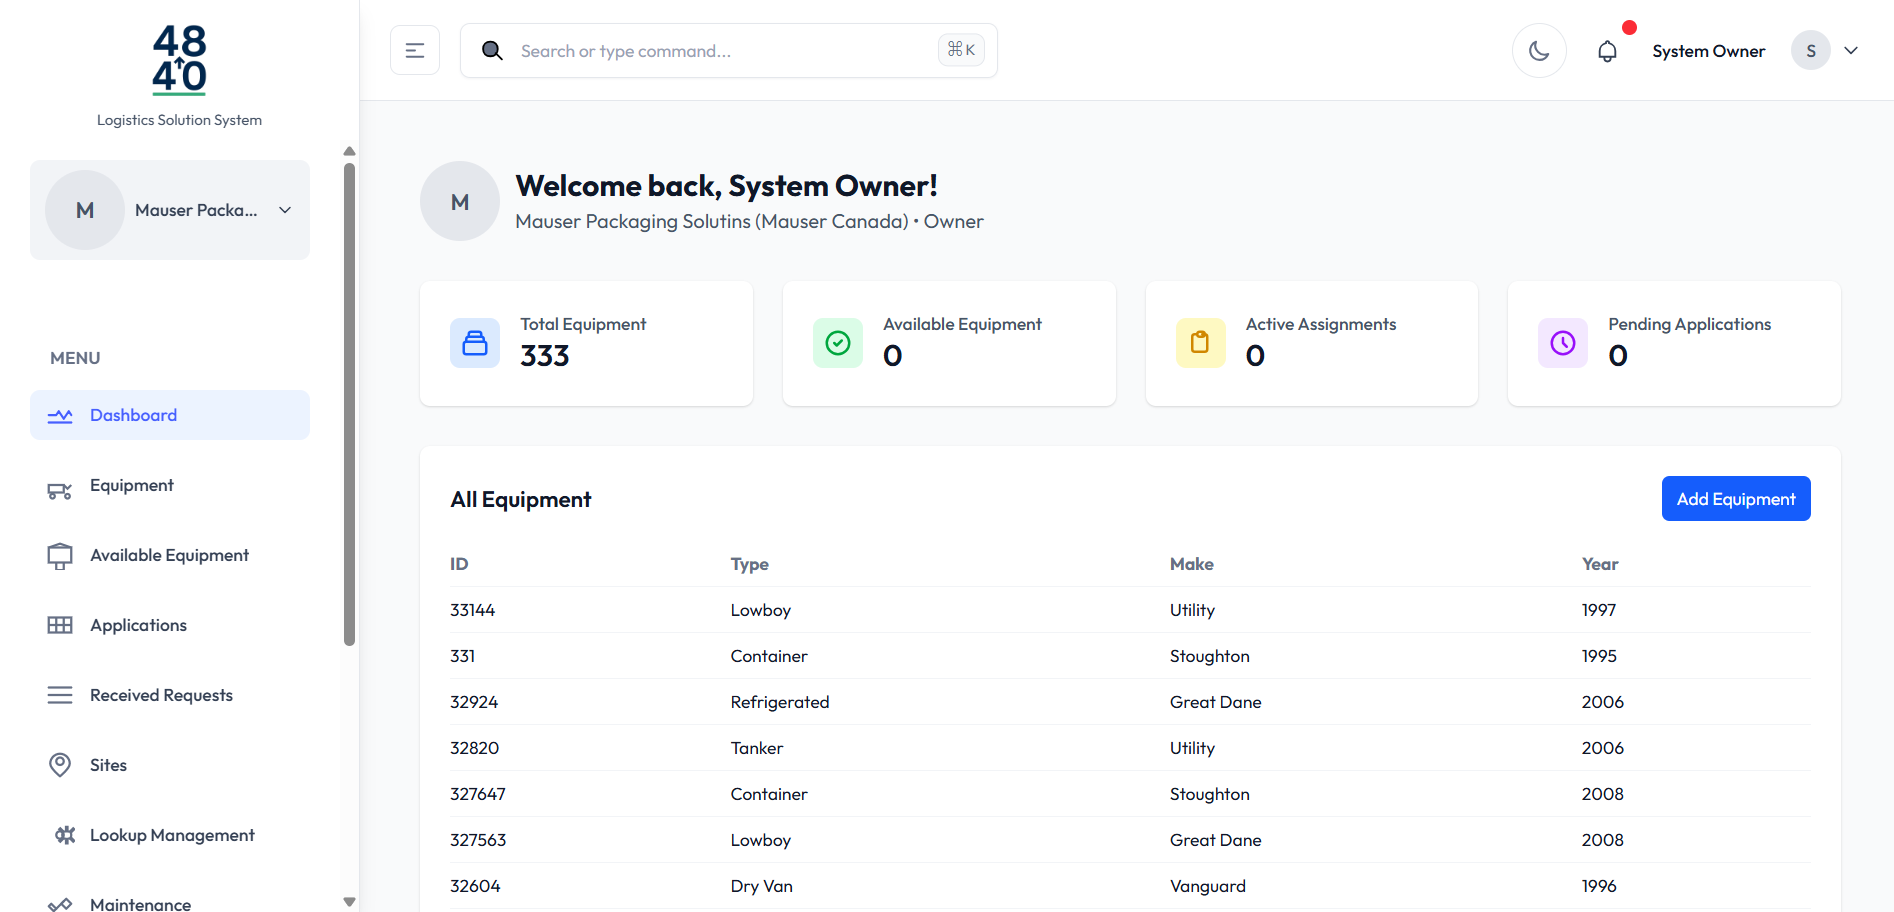Select Applications from the menu
This screenshot has width=1894, height=912.
tap(138, 625)
